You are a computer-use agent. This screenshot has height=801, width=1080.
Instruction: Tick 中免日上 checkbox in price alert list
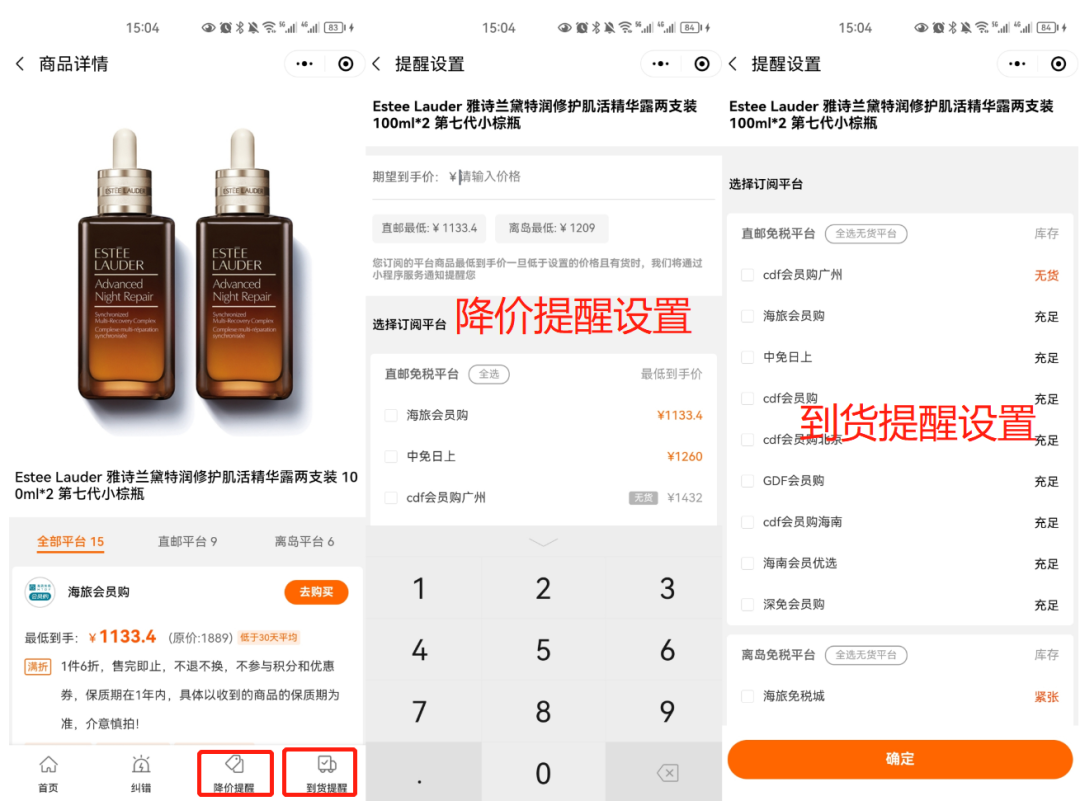coord(391,457)
